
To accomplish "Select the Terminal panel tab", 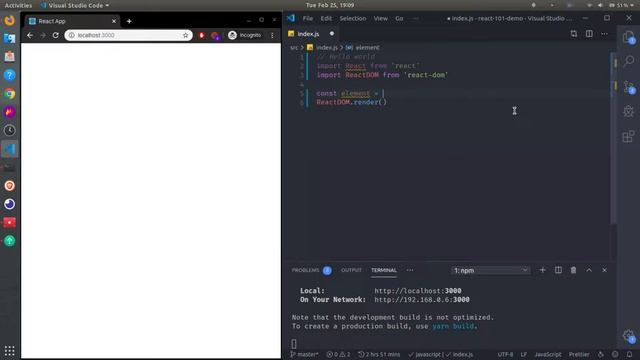I will tap(384, 270).
